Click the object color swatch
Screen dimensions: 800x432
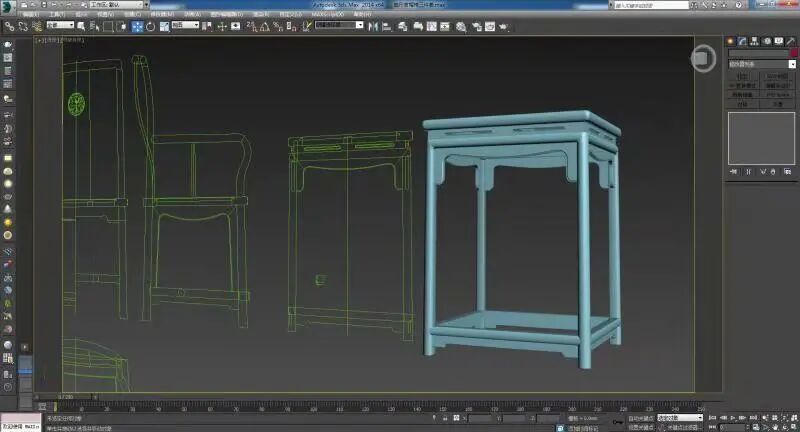[x=793, y=53]
